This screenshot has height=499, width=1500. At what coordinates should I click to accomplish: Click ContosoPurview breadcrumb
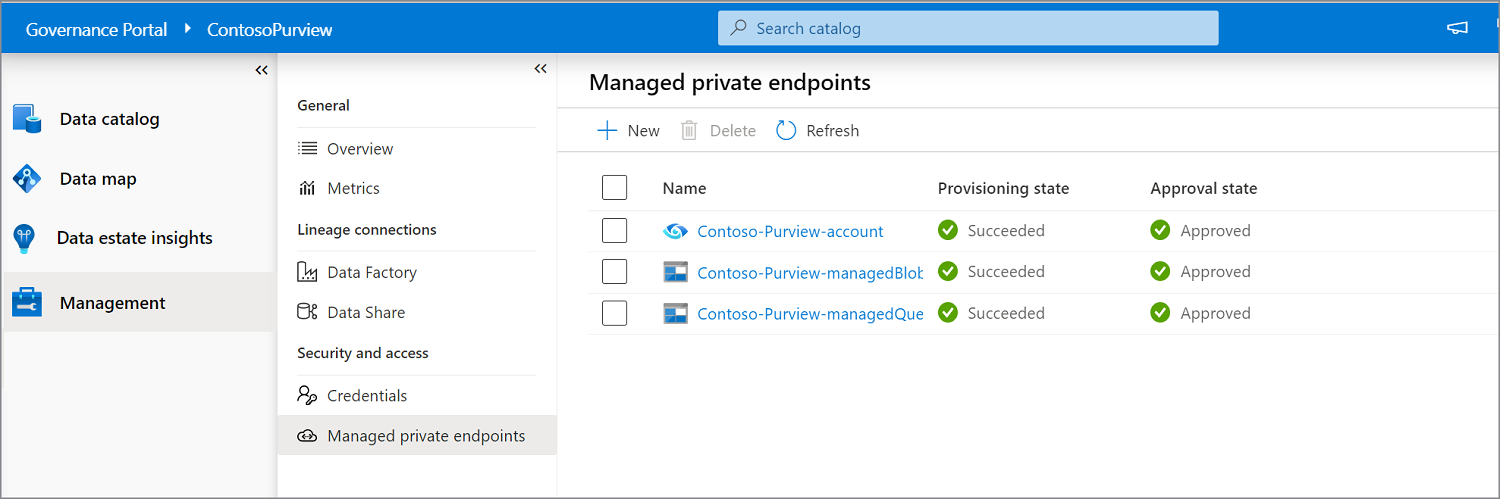pos(270,29)
